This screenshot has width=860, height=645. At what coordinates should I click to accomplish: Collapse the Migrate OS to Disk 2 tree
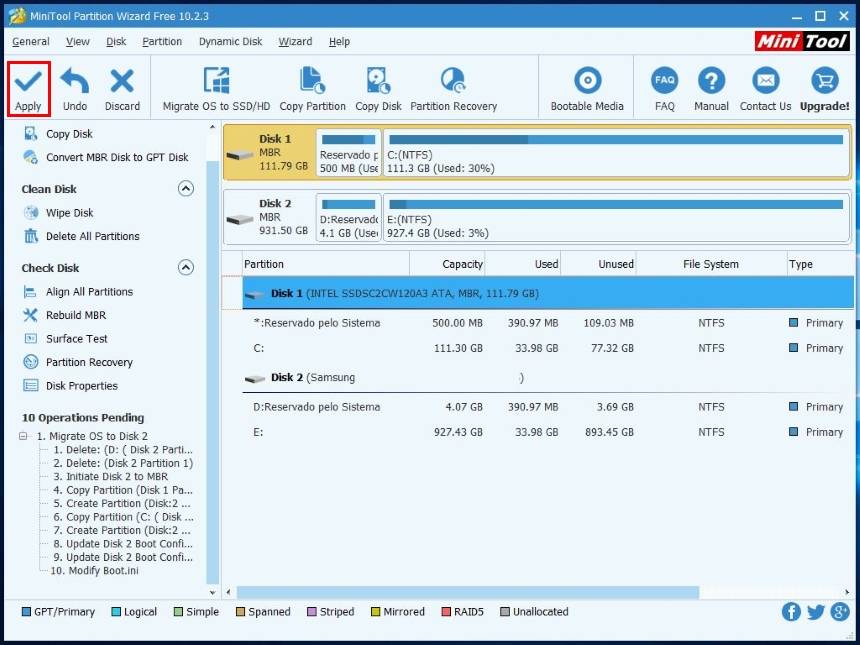tap(24, 437)
